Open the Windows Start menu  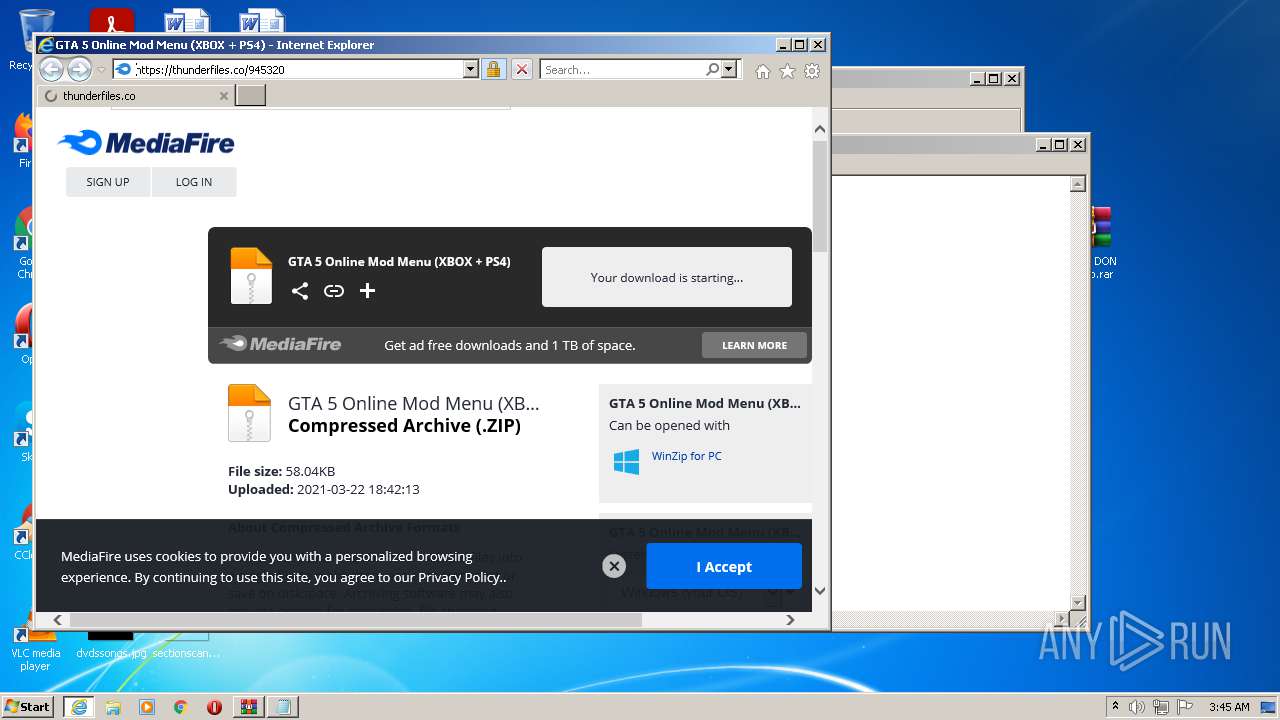28,706
